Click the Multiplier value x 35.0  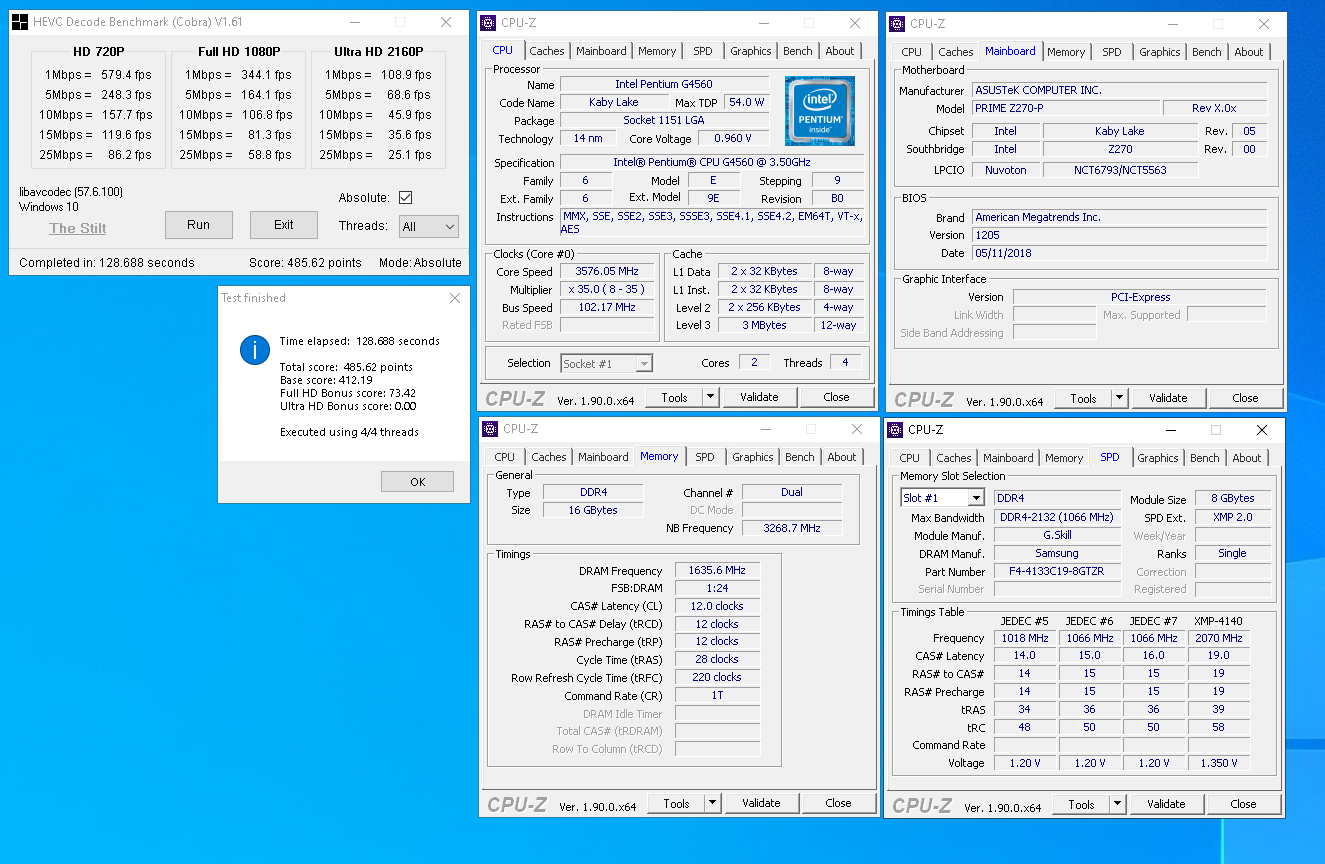point(606,290)
